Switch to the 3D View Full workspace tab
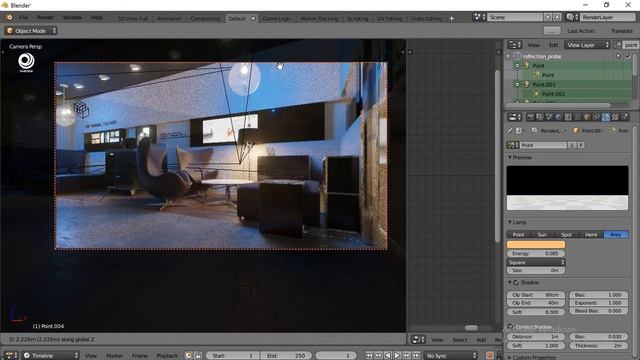The image size is (640, 360). pyautogui.click(x=133, y=19)
